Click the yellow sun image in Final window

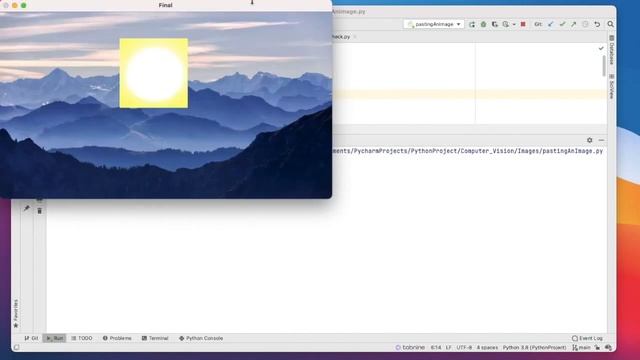pos(154,73)
